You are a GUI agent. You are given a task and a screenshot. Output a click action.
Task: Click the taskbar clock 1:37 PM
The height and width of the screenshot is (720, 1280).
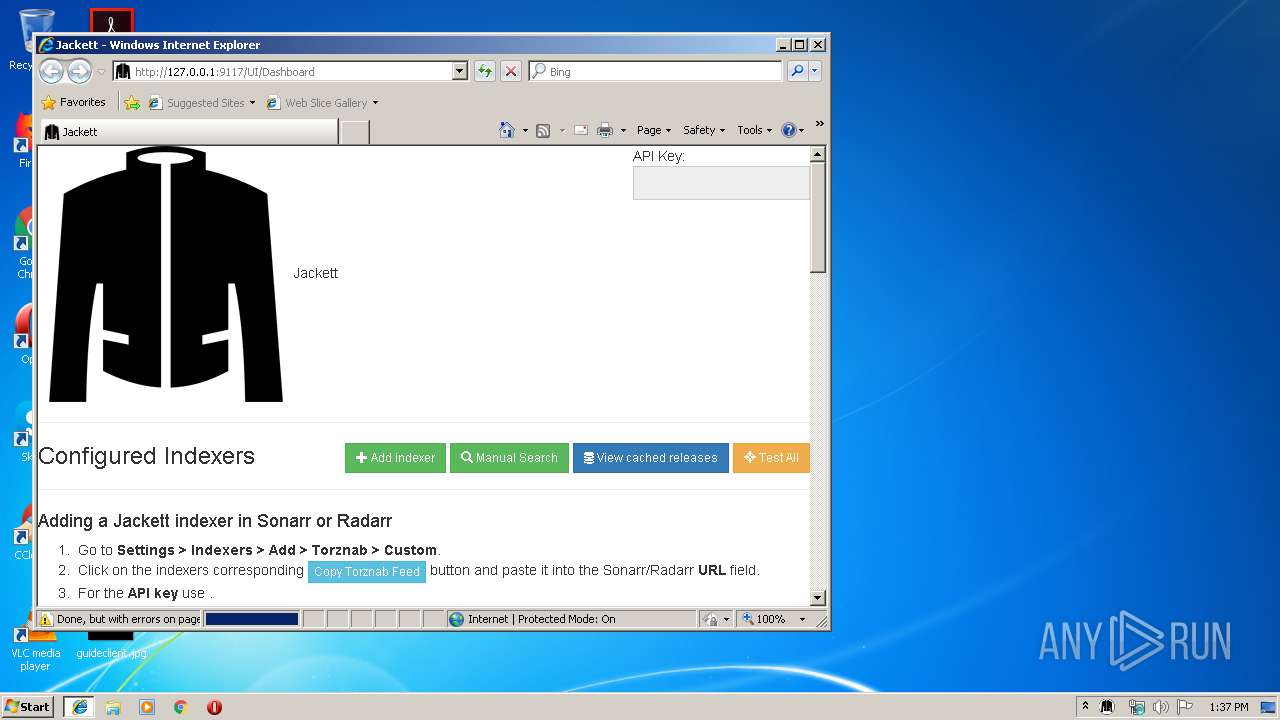[1228, 707]
